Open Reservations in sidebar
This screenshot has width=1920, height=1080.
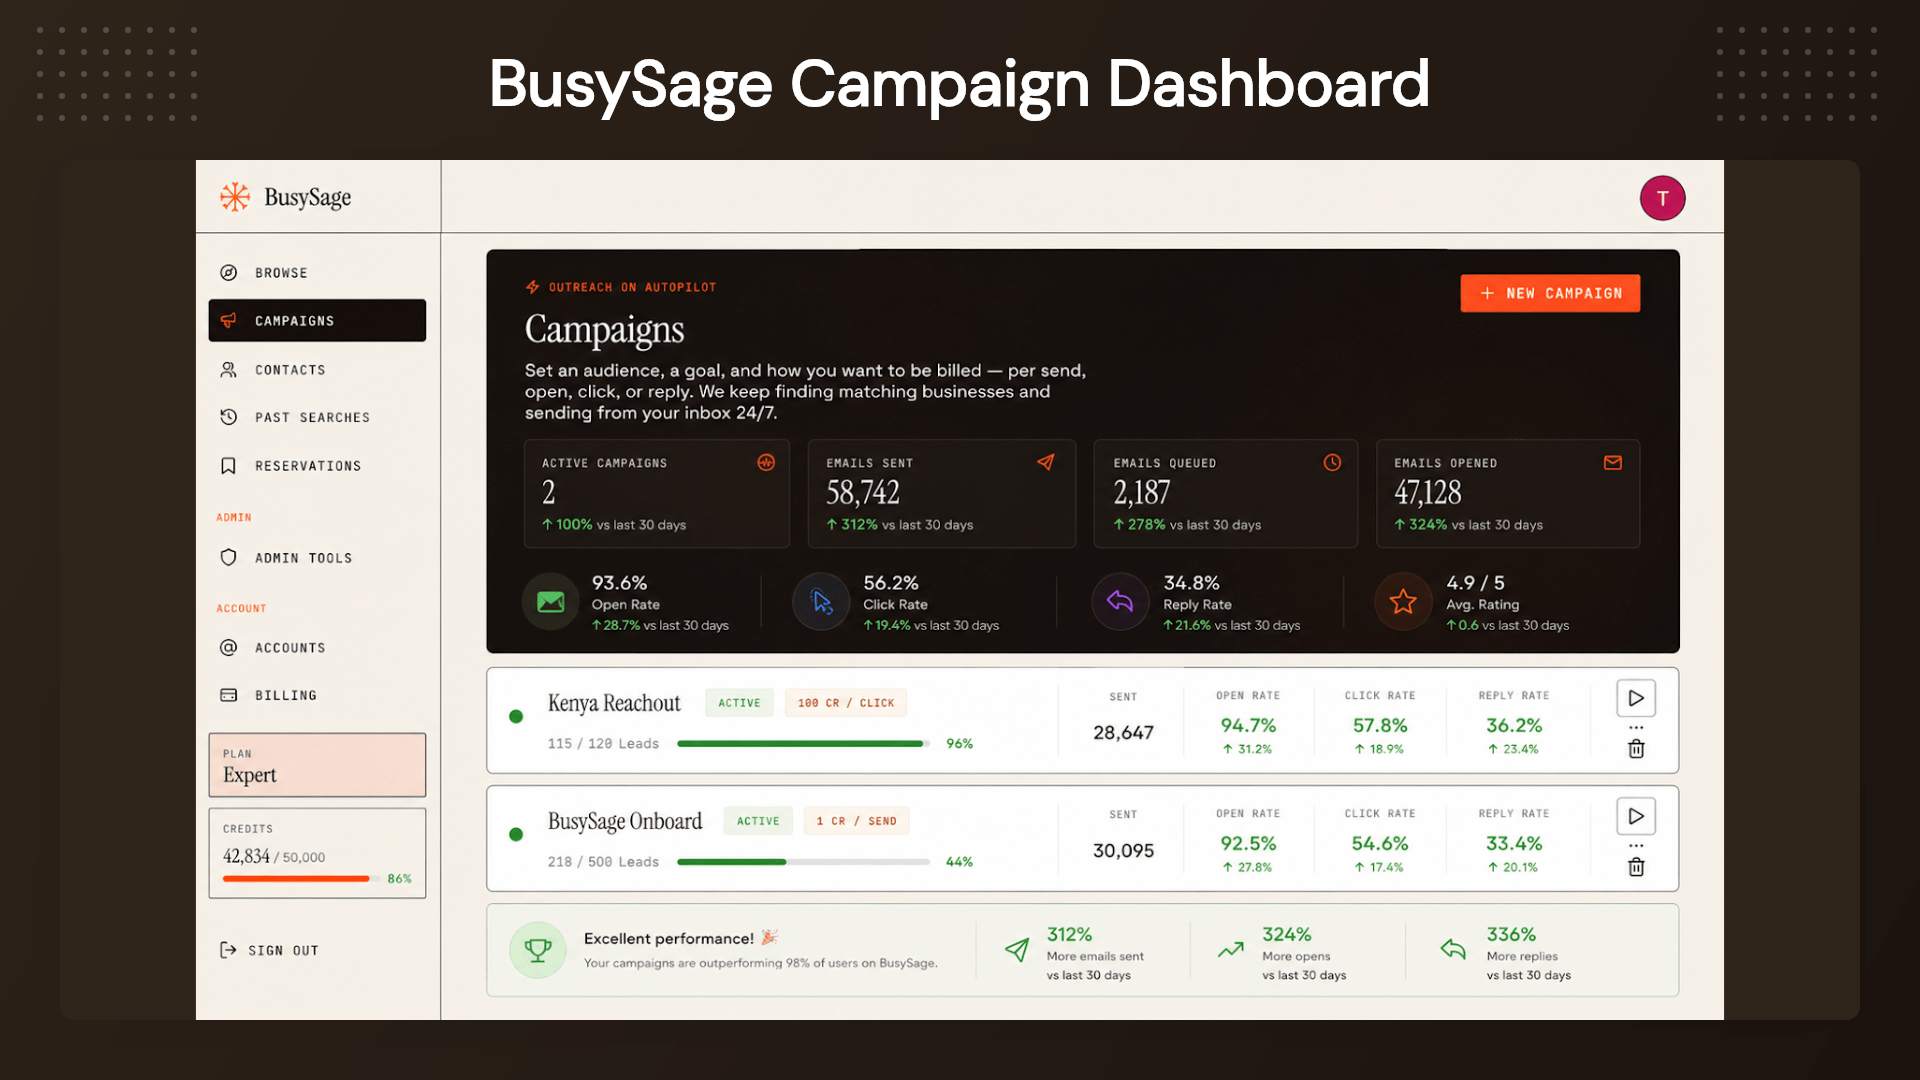[317, 466]
